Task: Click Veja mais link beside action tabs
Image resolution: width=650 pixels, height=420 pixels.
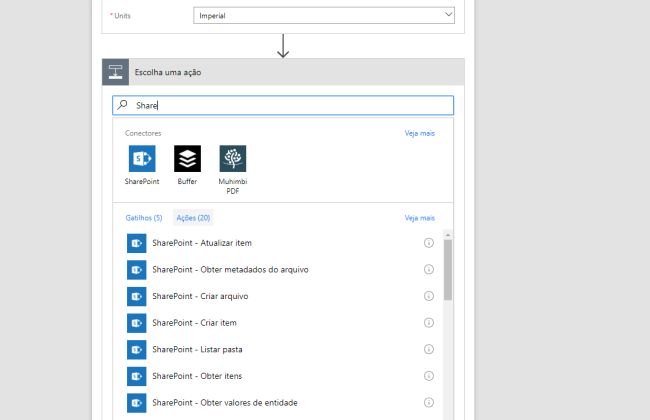Action: [x=420, y=218]
